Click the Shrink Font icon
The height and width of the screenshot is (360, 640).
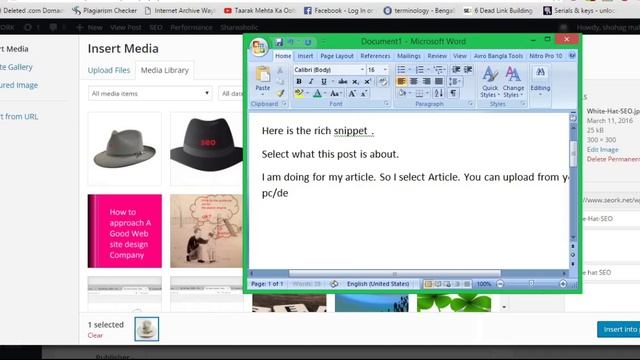pos(364,93)
